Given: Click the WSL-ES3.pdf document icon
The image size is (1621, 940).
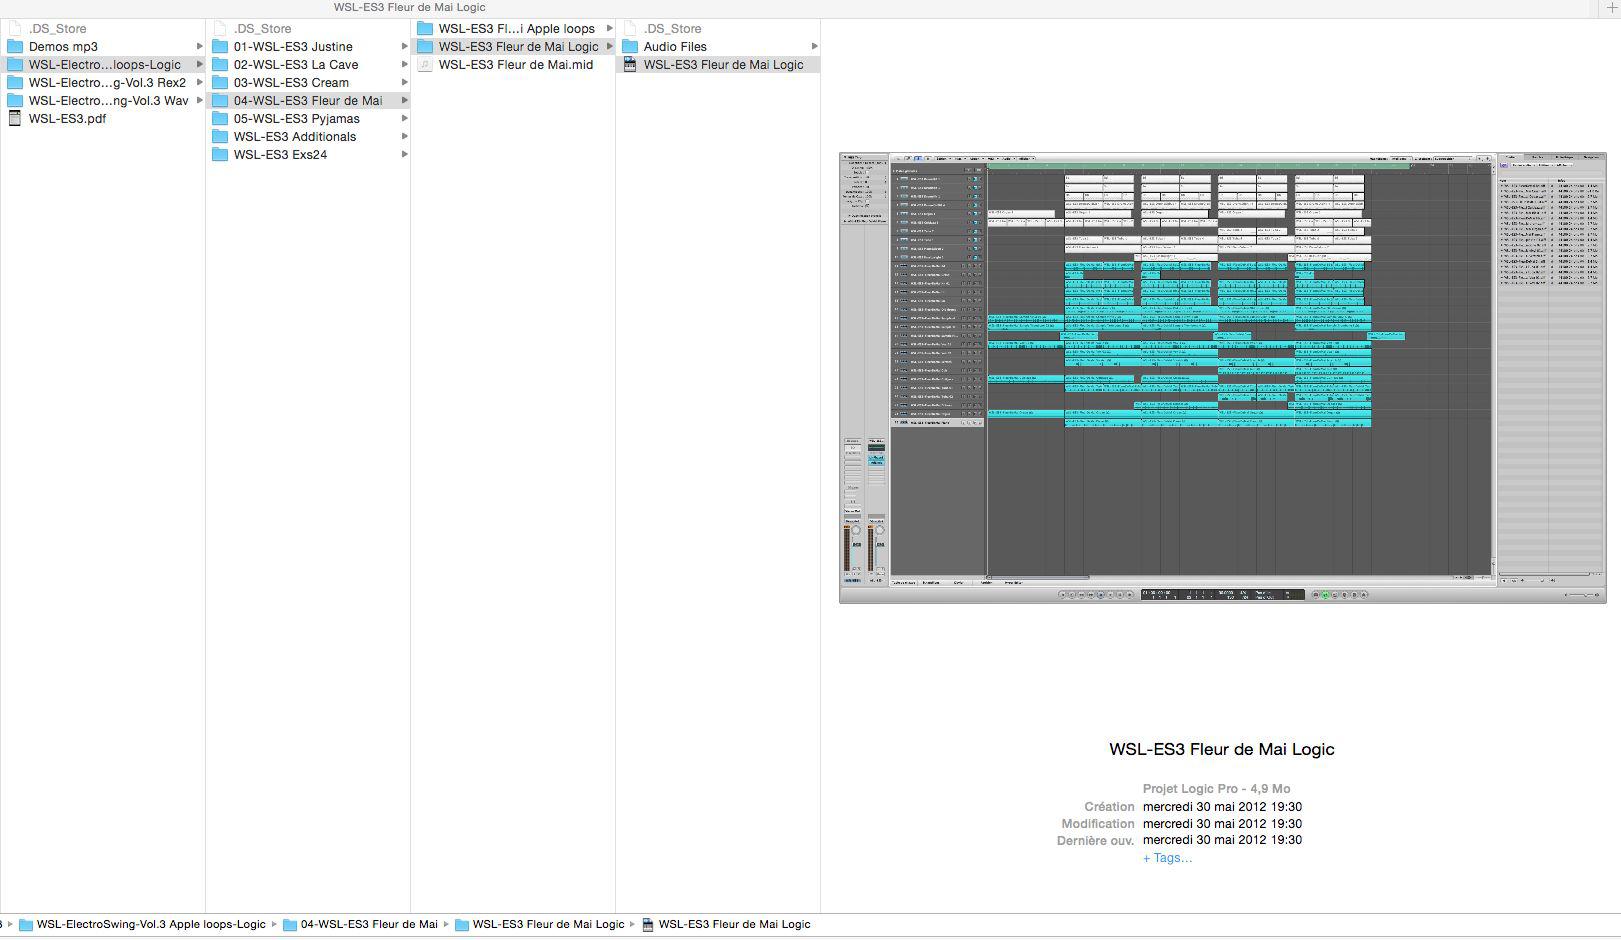Looking at the screenshot, I should click(15, 119).
